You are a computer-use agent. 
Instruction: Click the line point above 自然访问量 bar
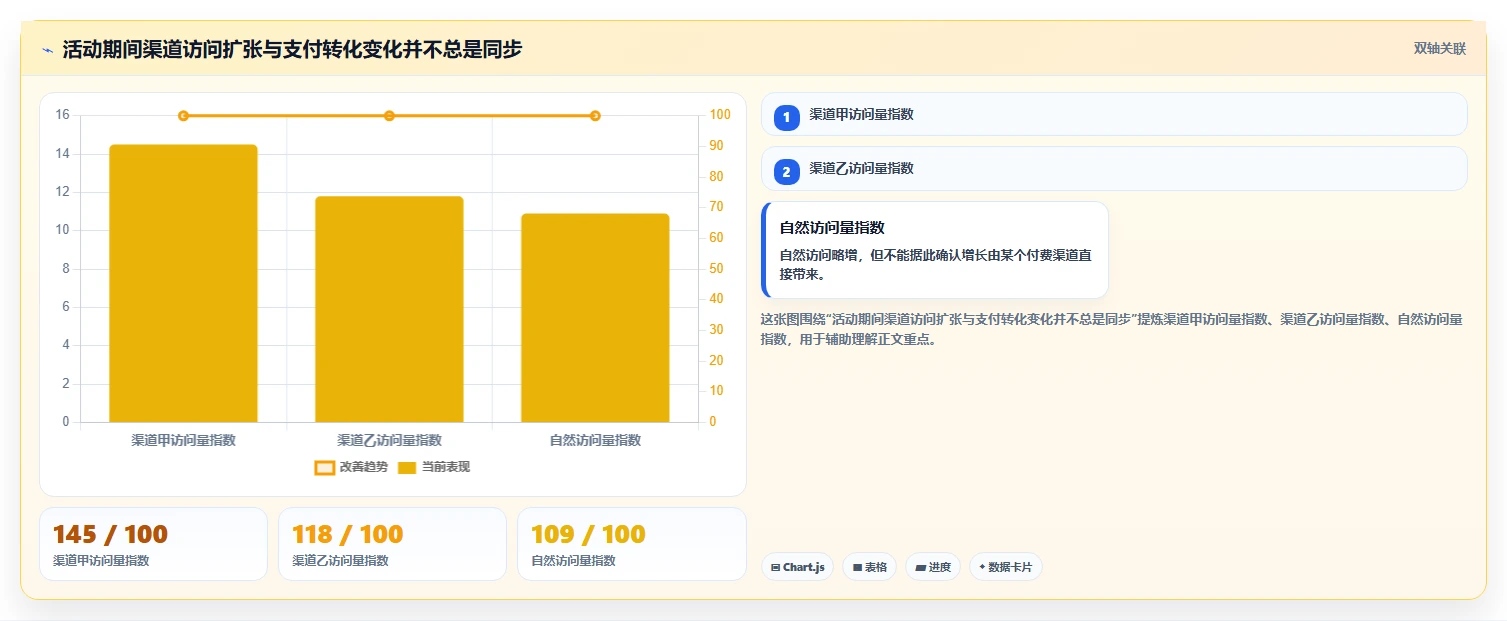595,116
